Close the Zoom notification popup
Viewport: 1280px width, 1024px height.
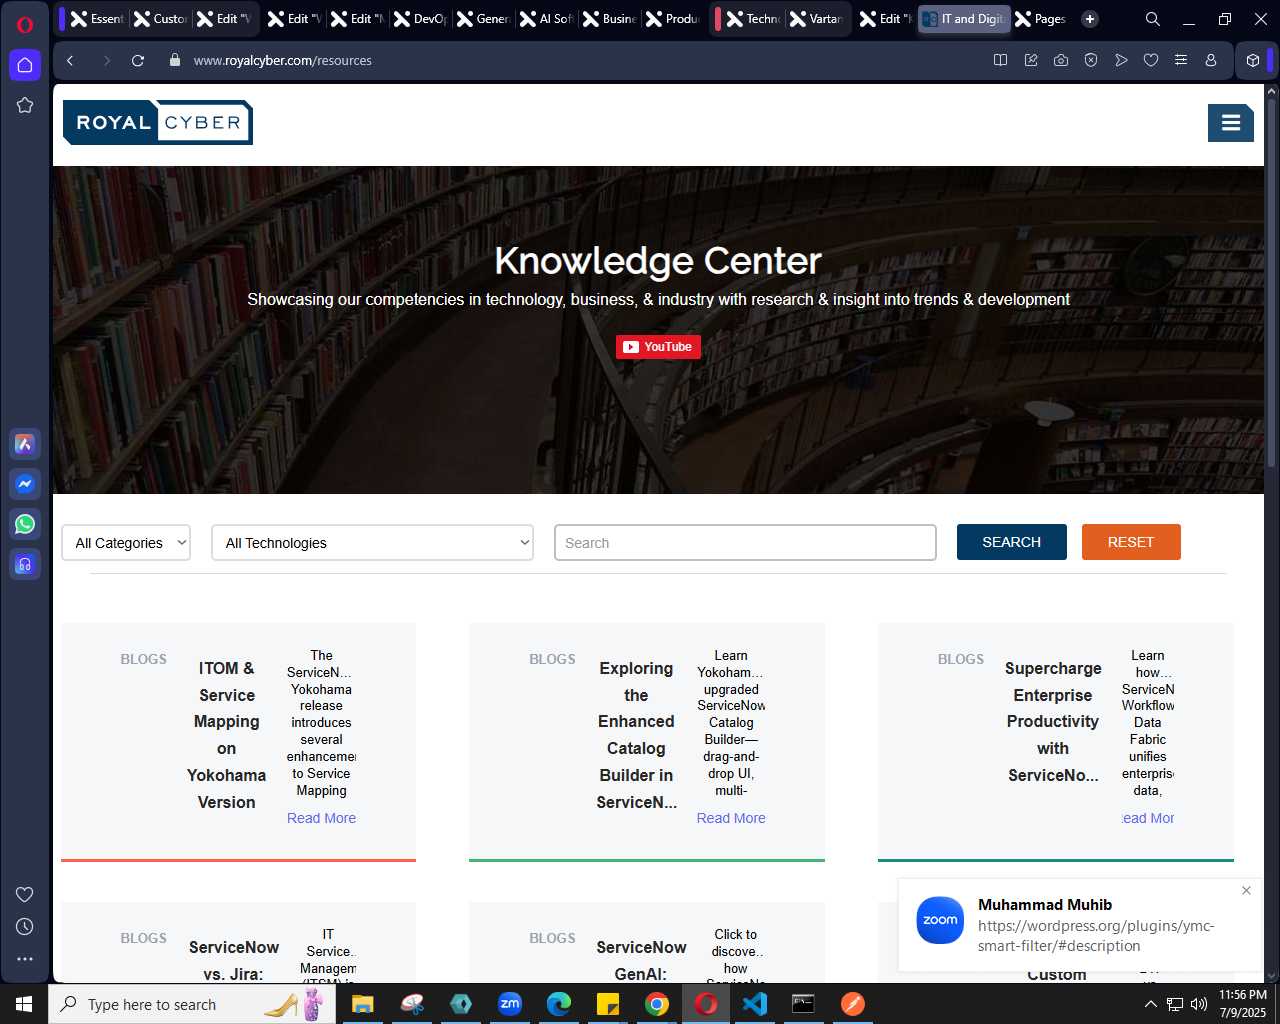(1246, 890)
